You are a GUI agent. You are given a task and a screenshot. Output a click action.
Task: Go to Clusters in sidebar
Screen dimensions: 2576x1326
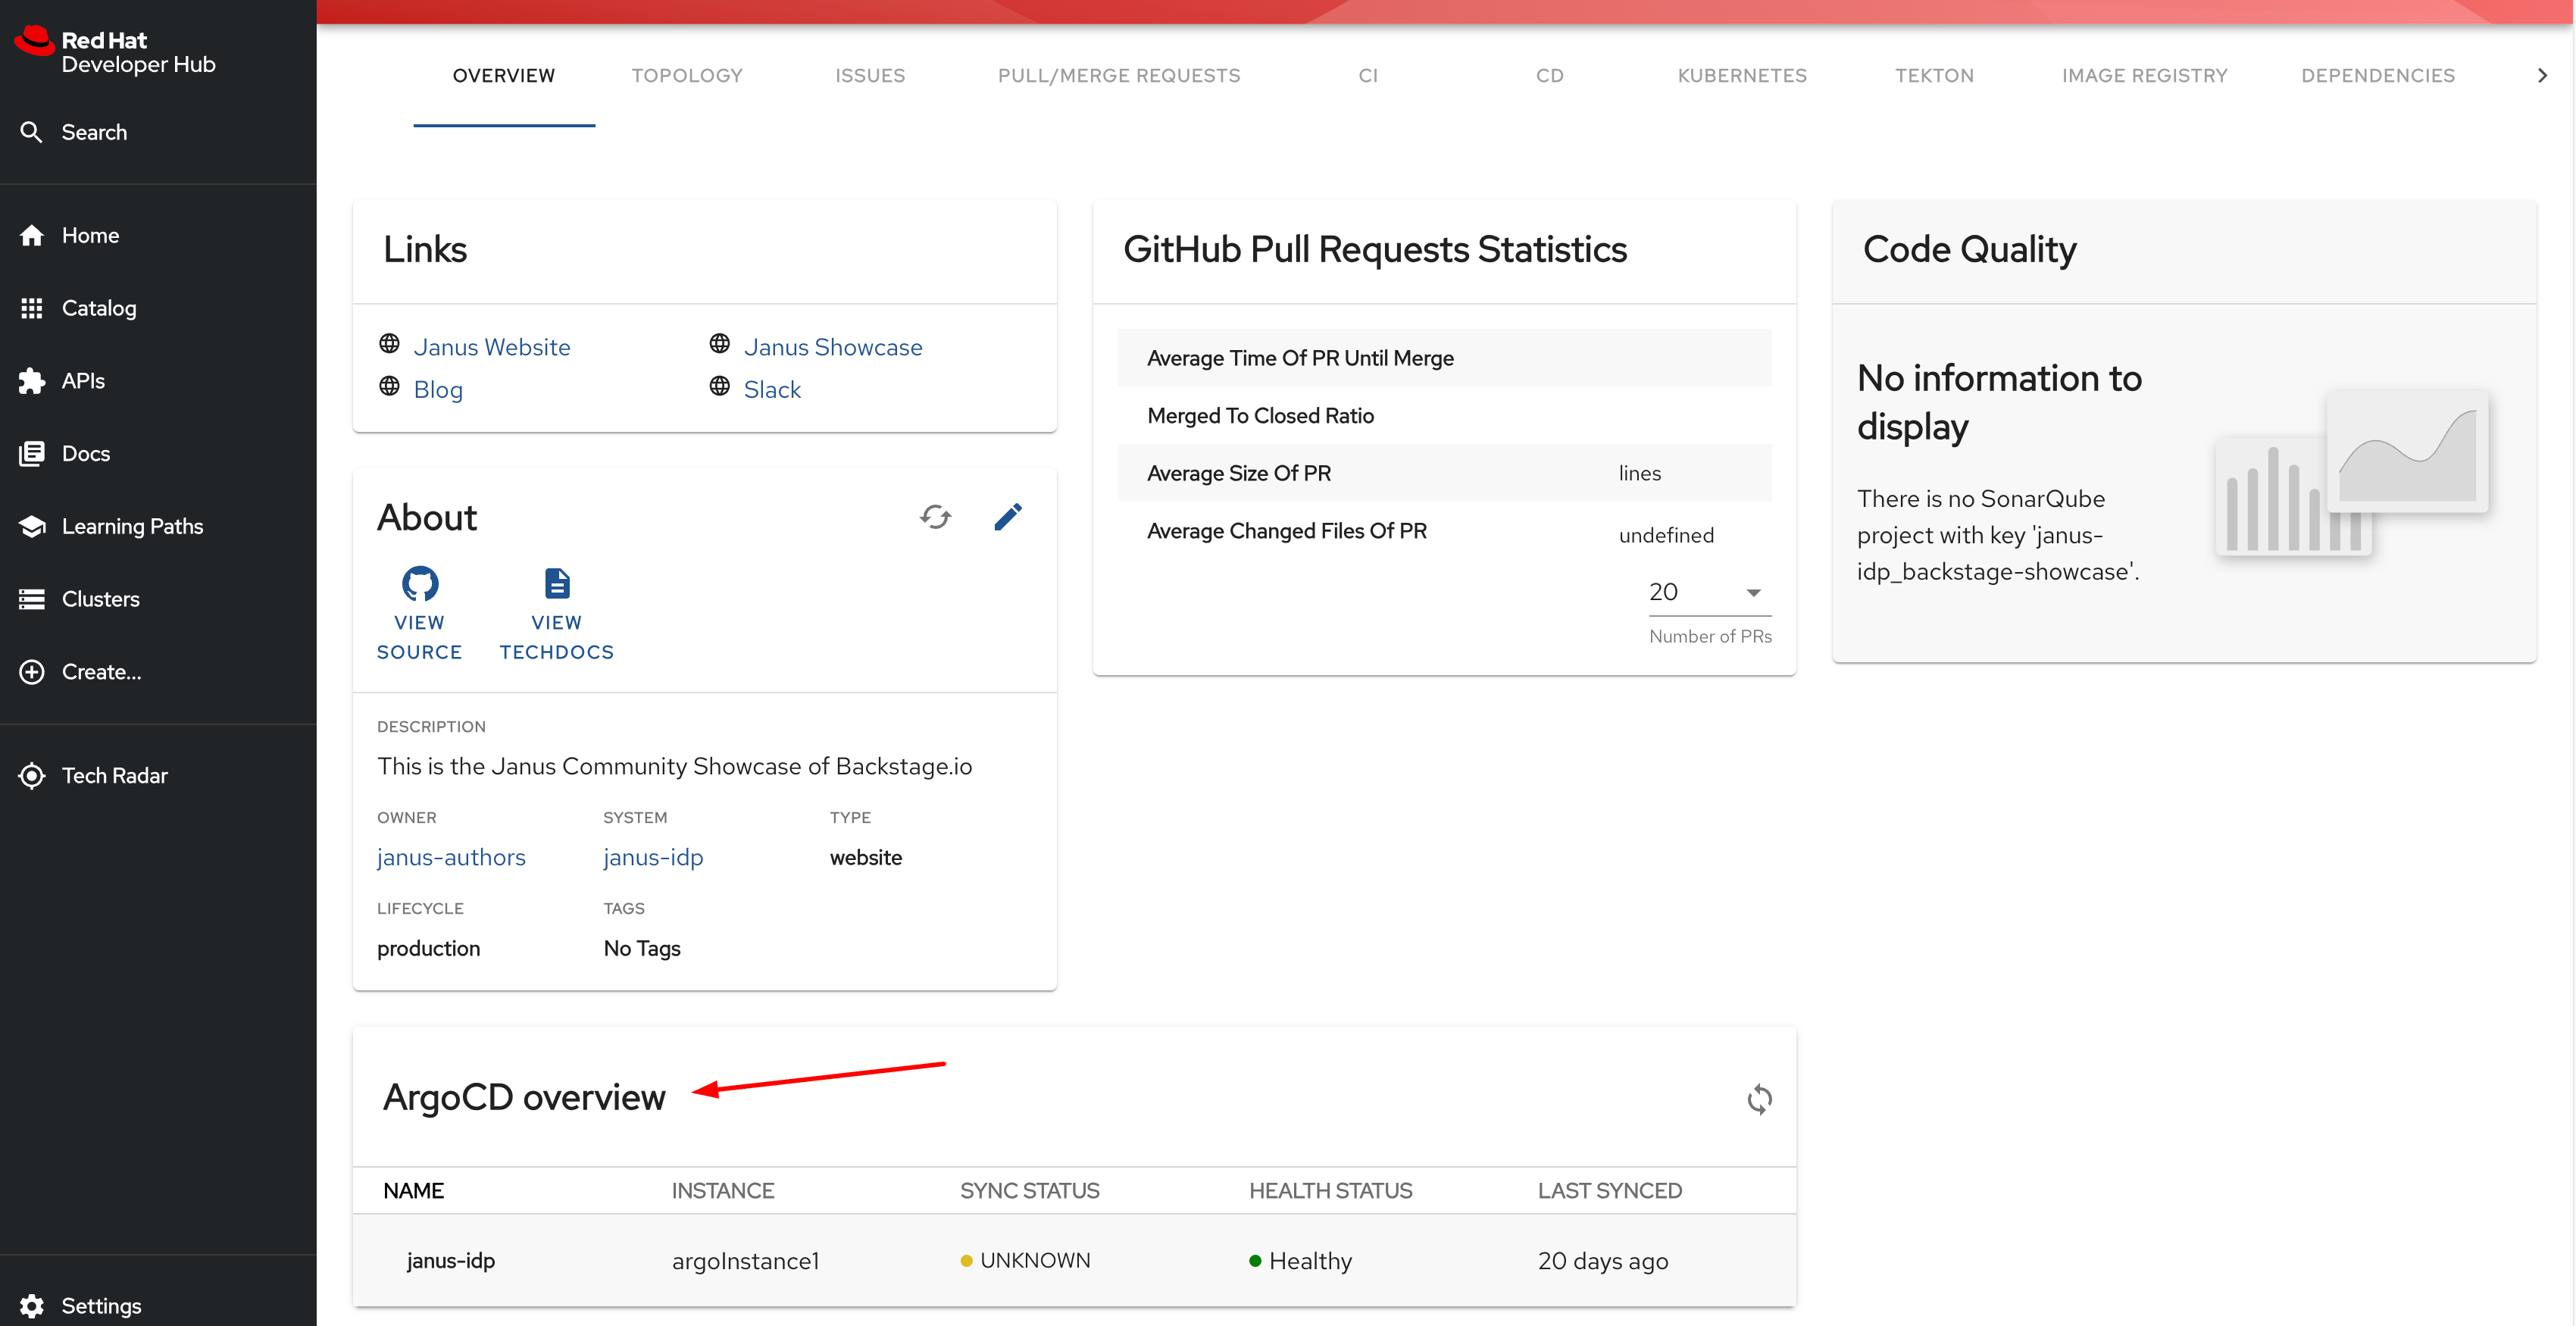(x=100, y=599)
